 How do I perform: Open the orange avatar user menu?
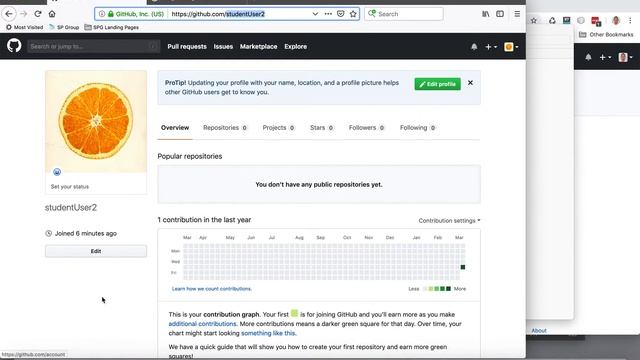click(x=511, y=47)
